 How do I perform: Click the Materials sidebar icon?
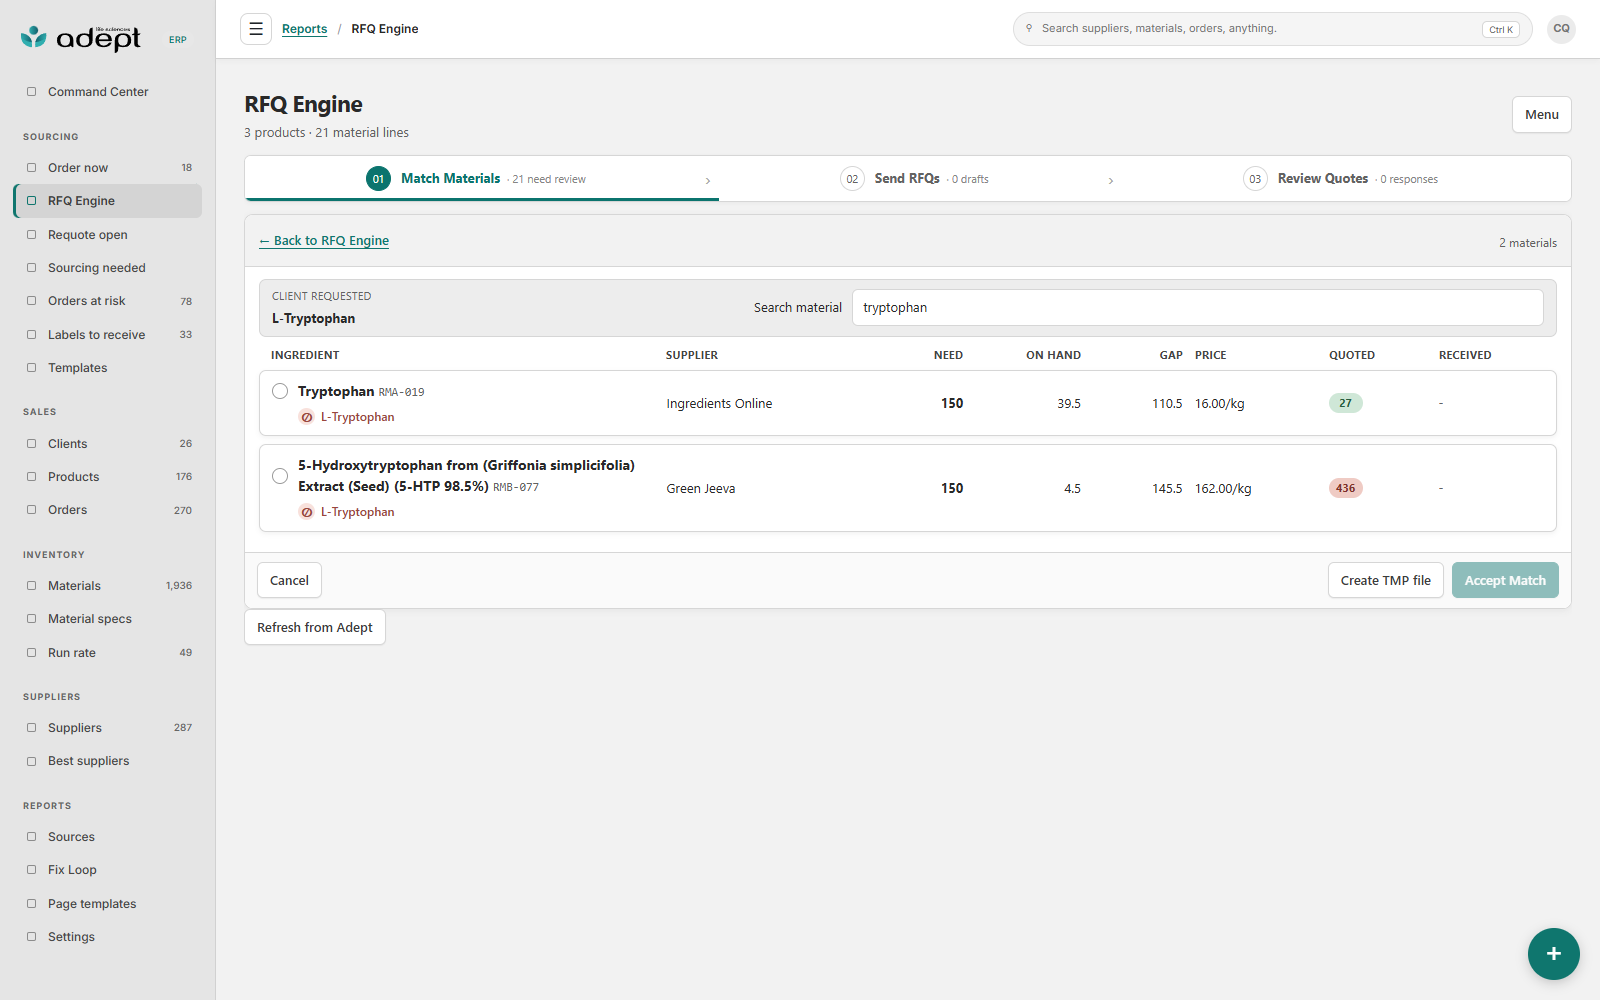point(31,586)
